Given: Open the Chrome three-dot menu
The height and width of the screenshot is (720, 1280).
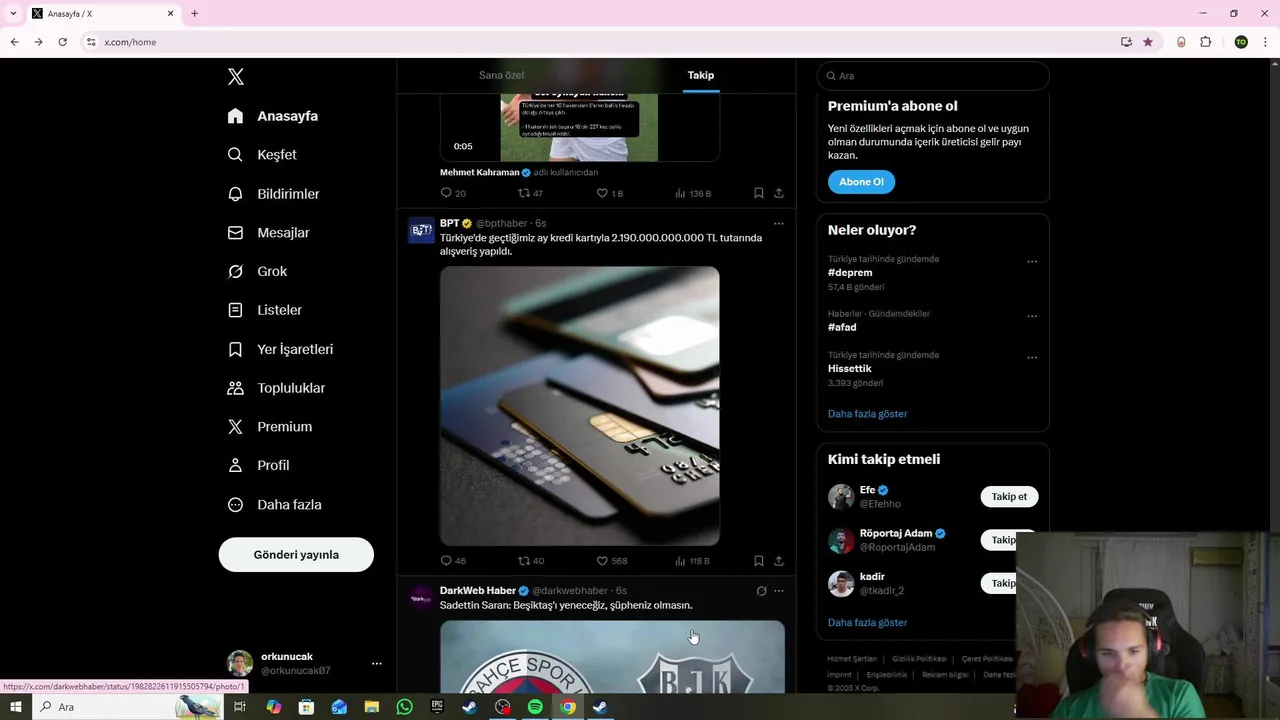Looking at the screenshot, I should click(1265, 42).
